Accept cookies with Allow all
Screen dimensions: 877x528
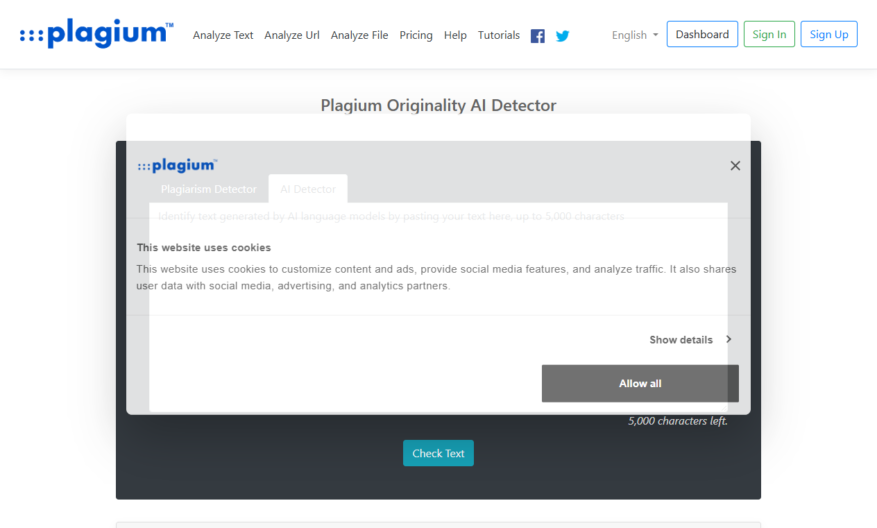640,383
